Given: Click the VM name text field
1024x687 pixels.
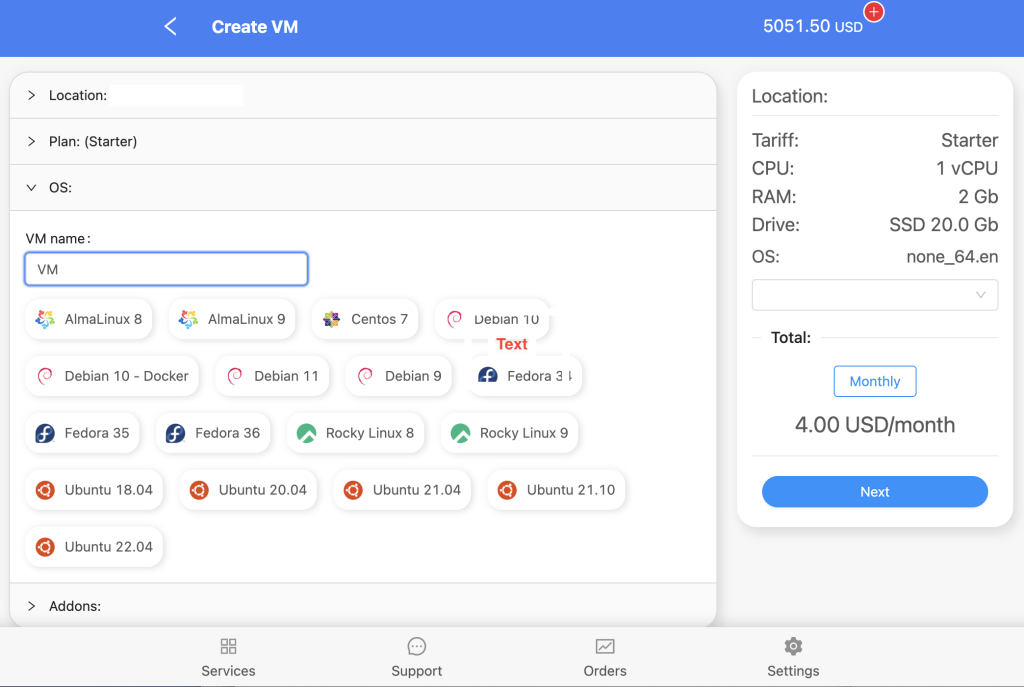Looking at the screenshot, I should 166,269.
